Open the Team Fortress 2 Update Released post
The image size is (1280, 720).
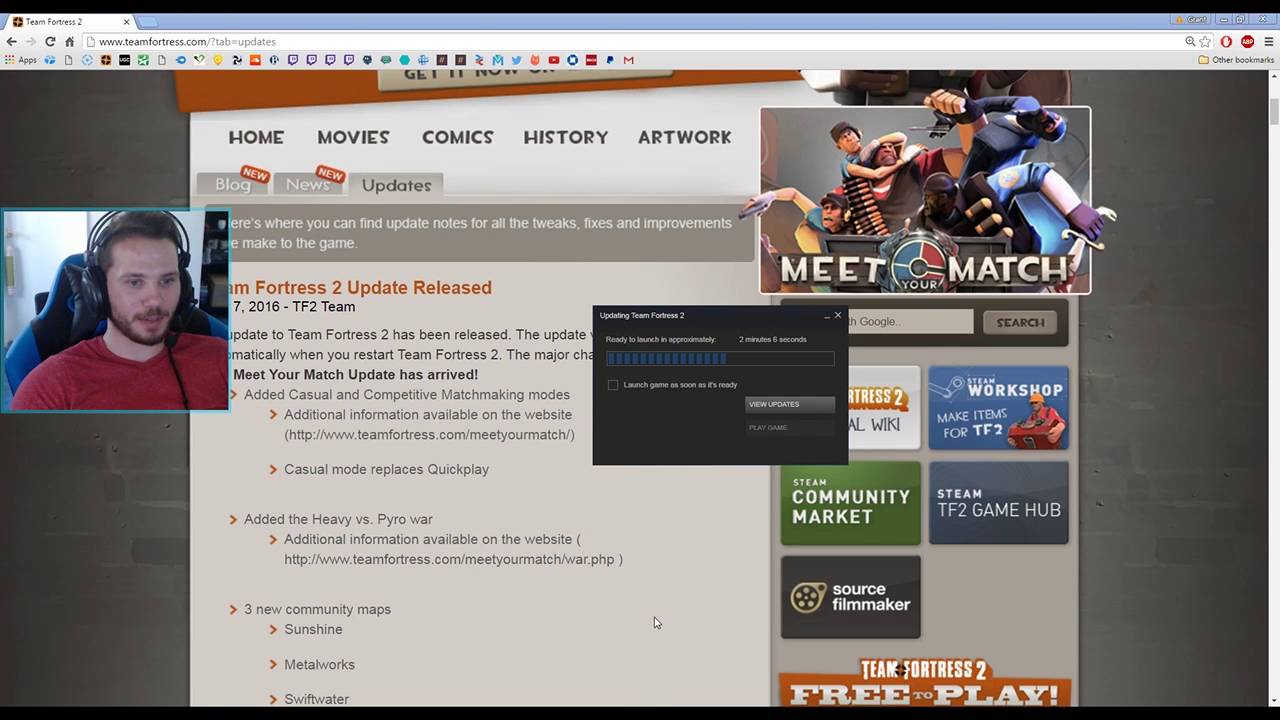coord(360,288)
